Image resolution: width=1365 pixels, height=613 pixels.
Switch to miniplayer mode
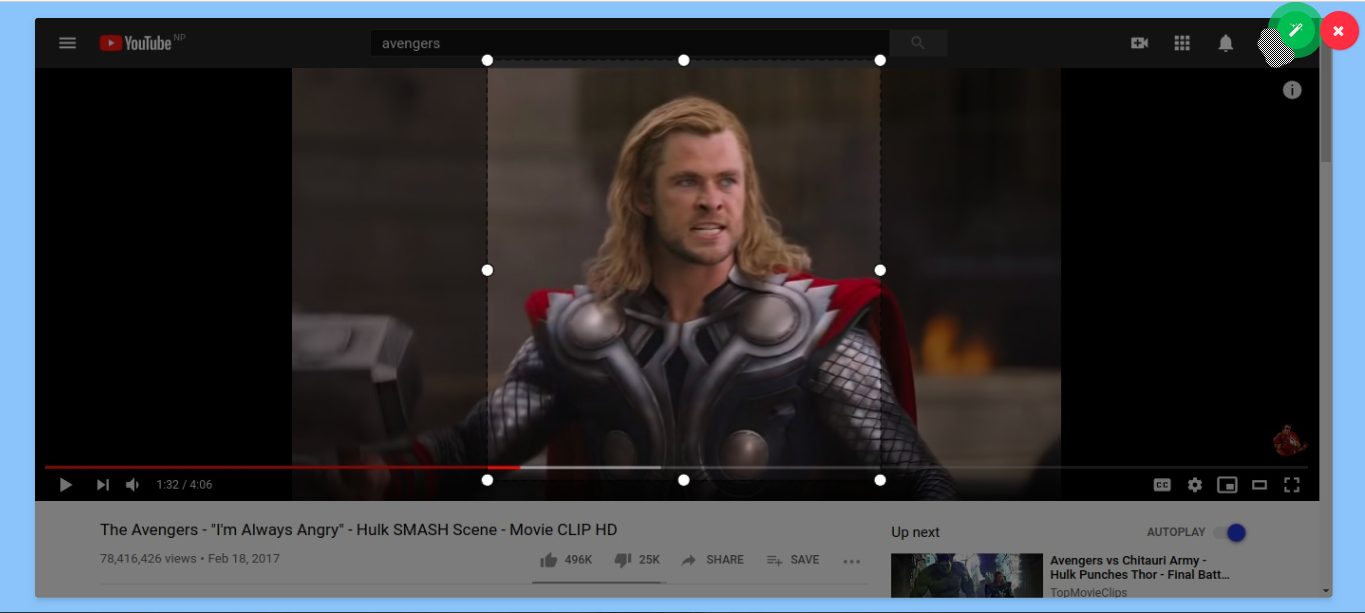pyautogui.click(x=1227, y=485)
